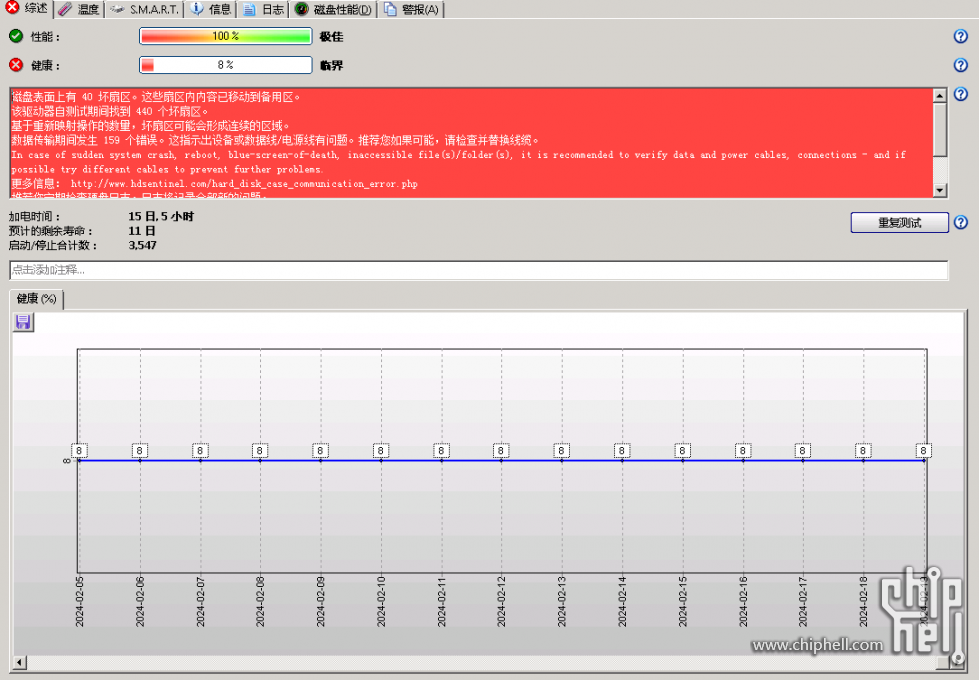
Task: Click the help icon beside the 性能 bar
Action: coord(961,36)
